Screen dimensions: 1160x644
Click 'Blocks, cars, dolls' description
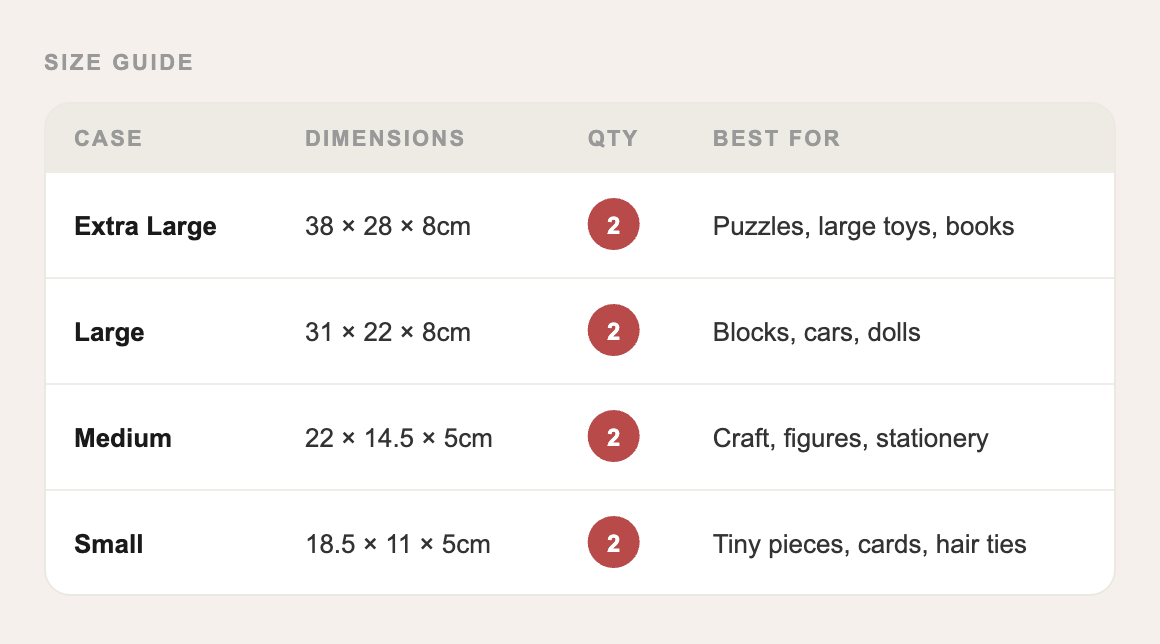(816, 332)
